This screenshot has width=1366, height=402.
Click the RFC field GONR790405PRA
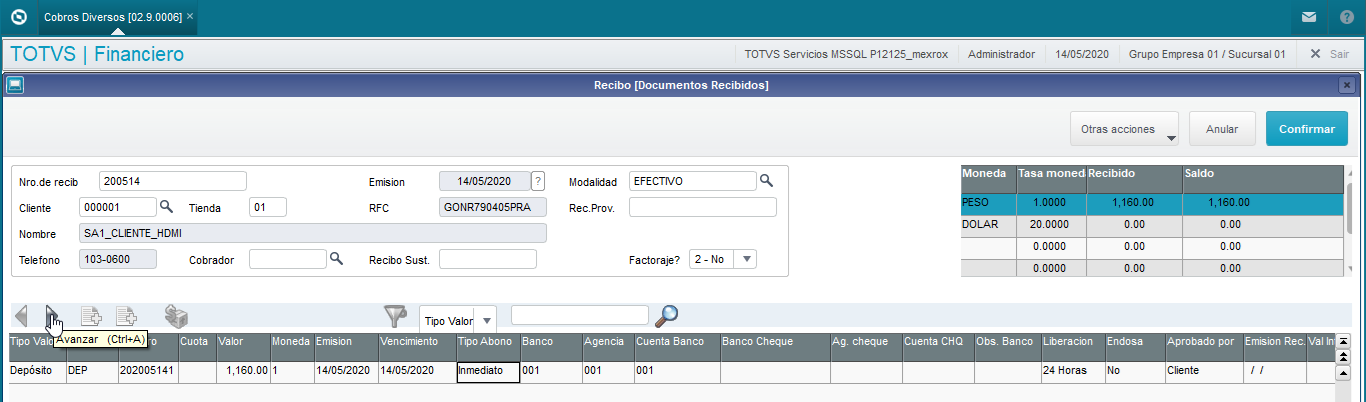(x=493, y=207)
